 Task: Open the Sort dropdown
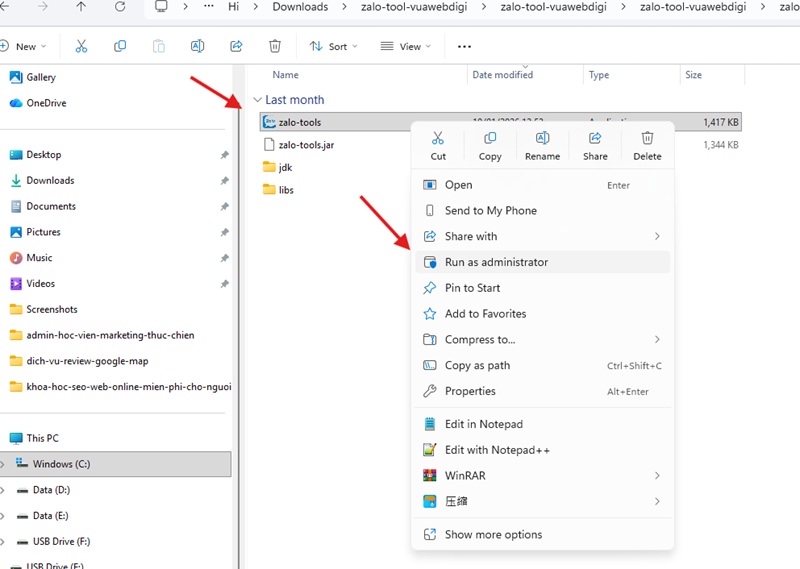click(x=334, y=46)
